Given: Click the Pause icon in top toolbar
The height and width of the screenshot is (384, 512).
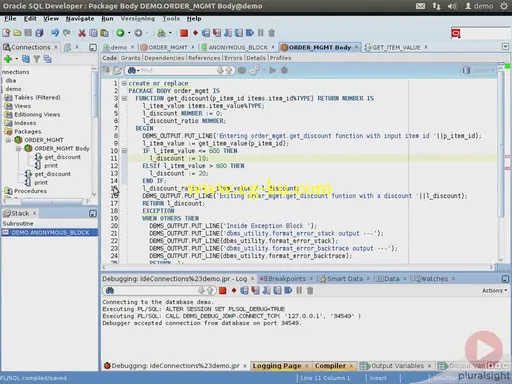Looking at the screenshot, I should (261, 33).
